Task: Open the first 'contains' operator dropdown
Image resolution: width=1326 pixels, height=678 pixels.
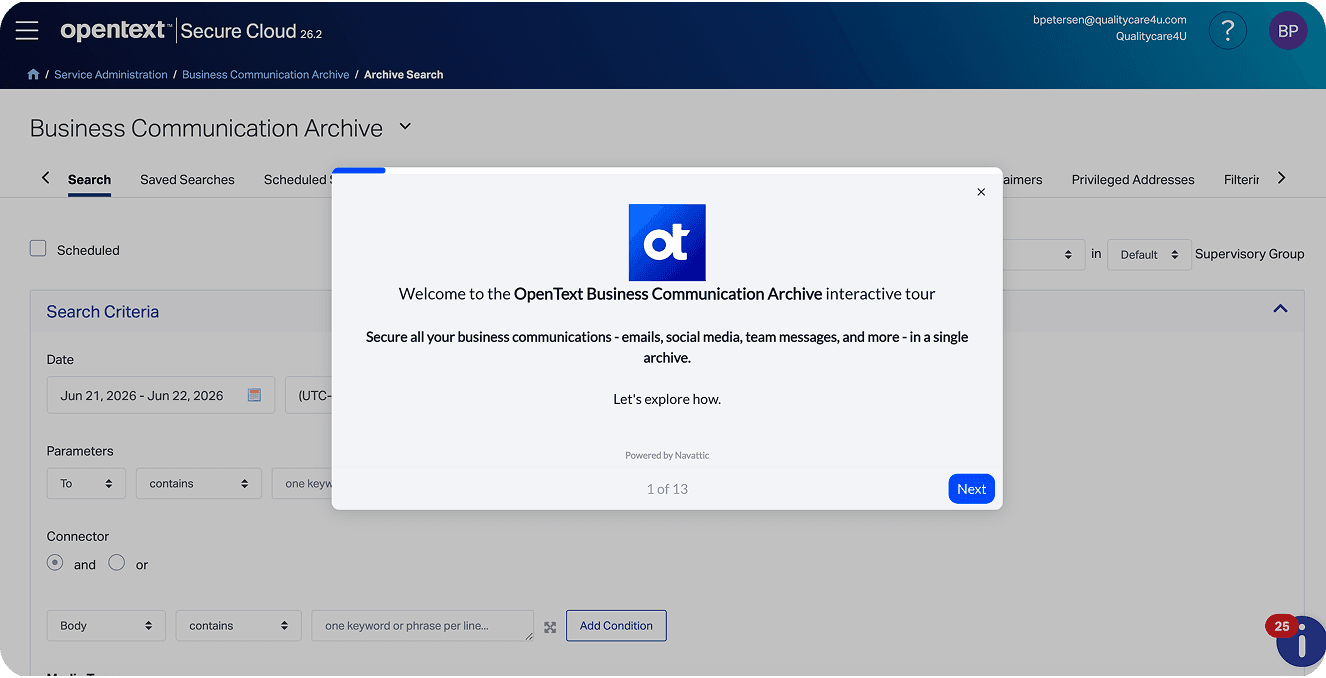Action: point(199,483)
